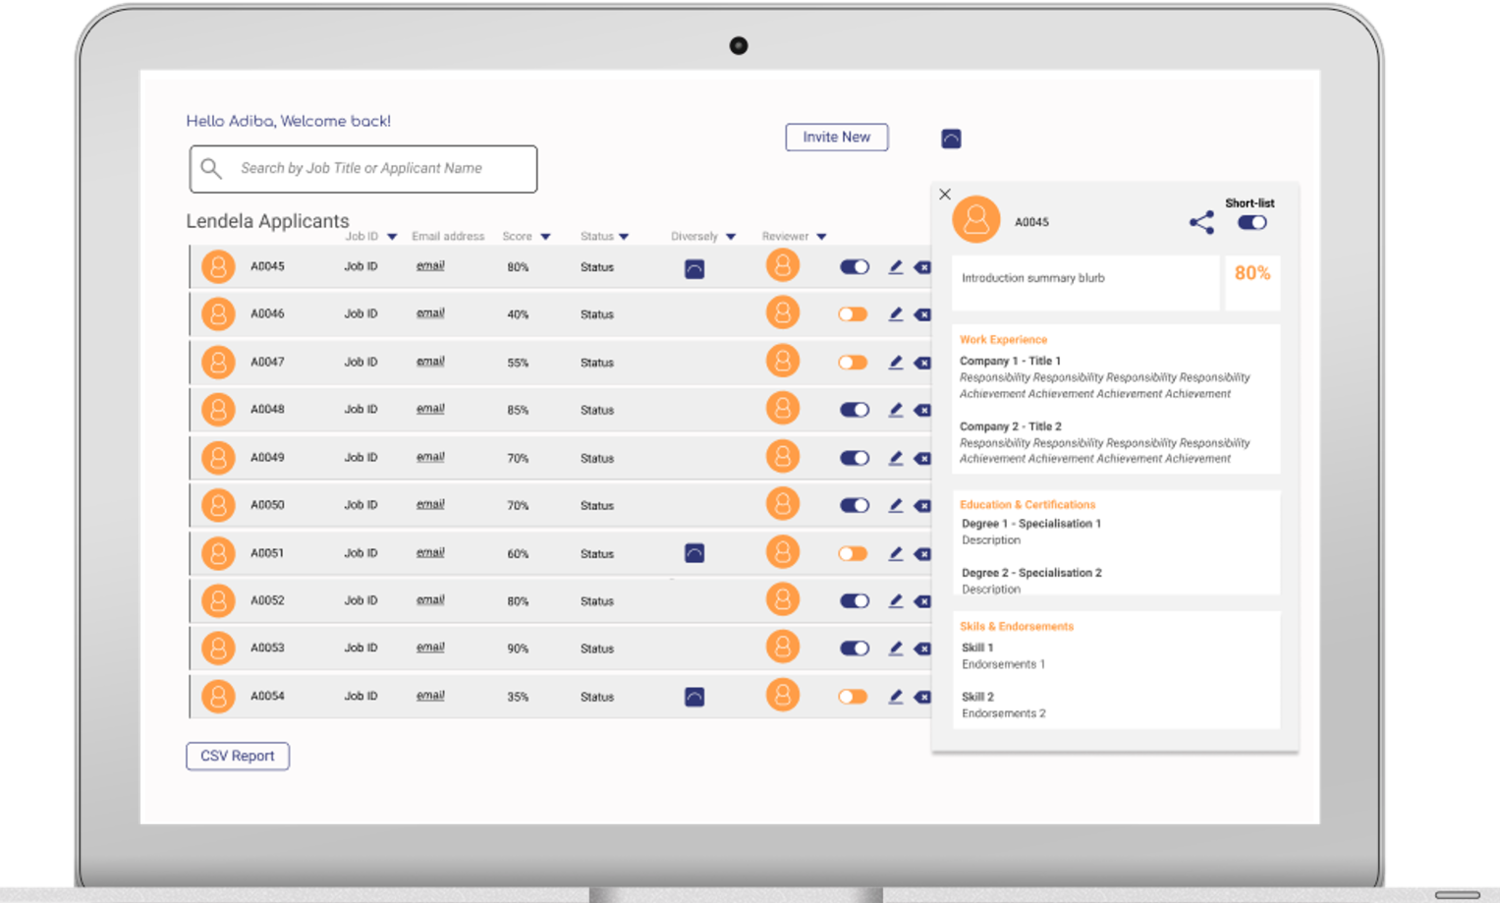This screenshot has width=1500, height=903.
Task: Click the Diversely badge in A0054 row
Action: 694,697
